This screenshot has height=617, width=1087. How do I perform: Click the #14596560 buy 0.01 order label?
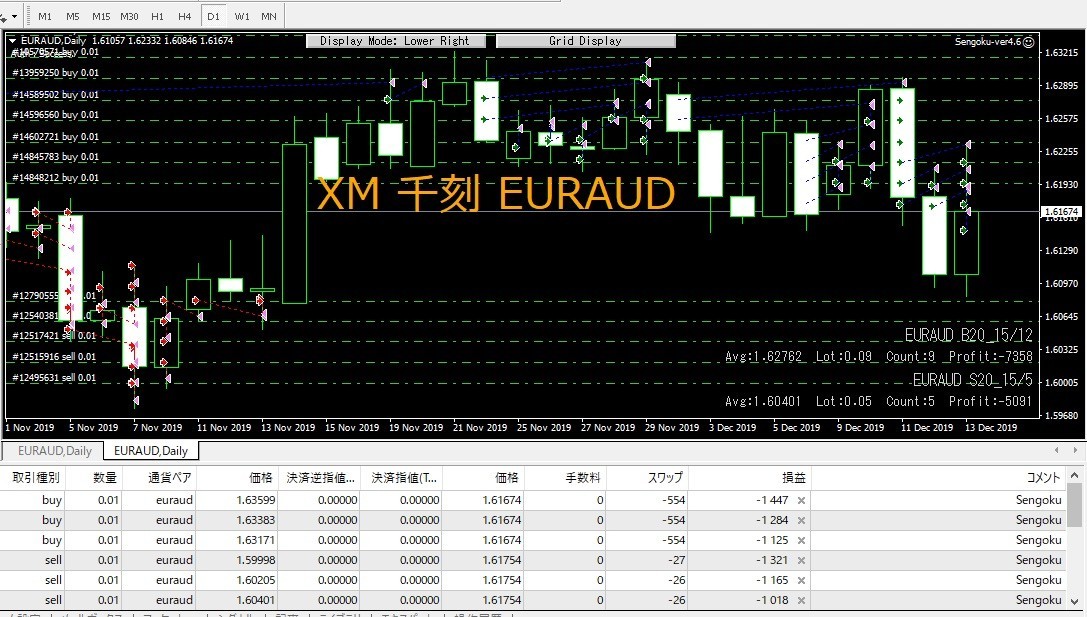click(55, 115)
